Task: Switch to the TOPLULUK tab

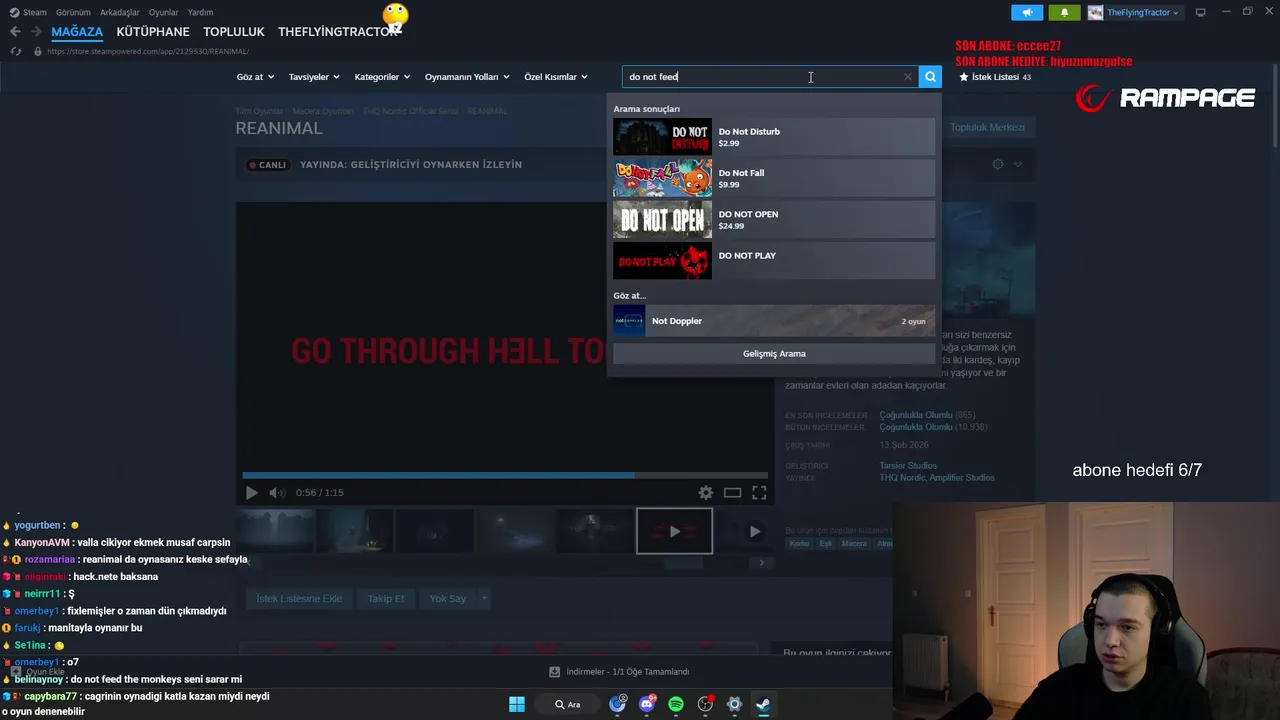Action: coord(234,32)
